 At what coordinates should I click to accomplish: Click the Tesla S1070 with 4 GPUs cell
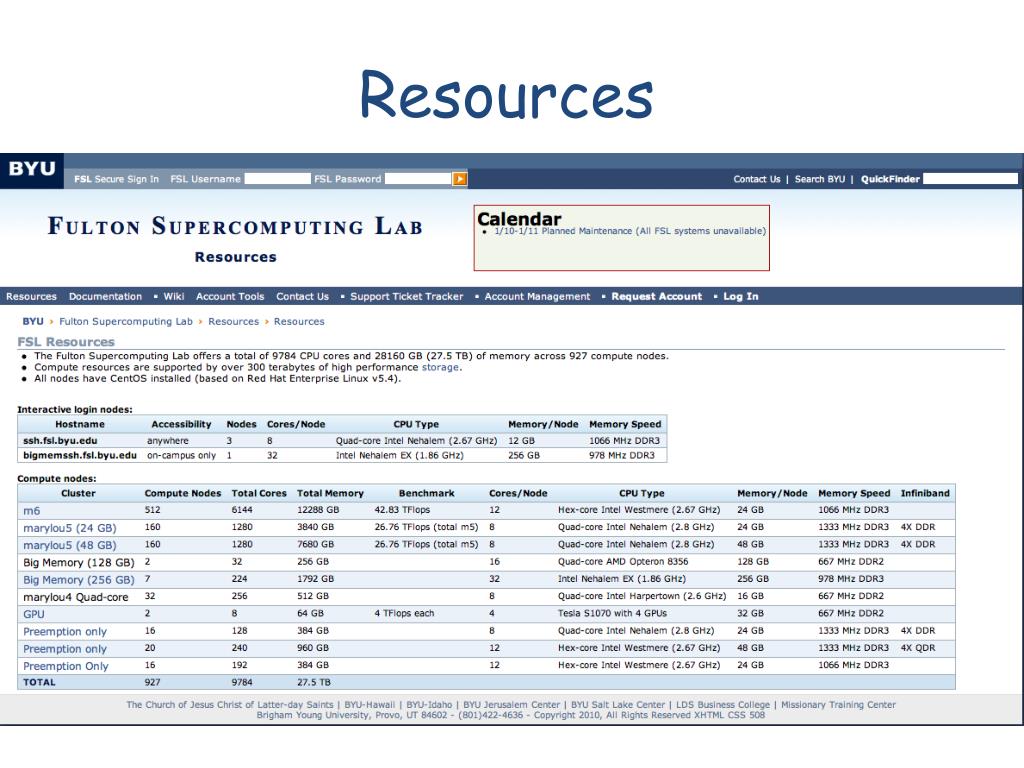(613, 613)
